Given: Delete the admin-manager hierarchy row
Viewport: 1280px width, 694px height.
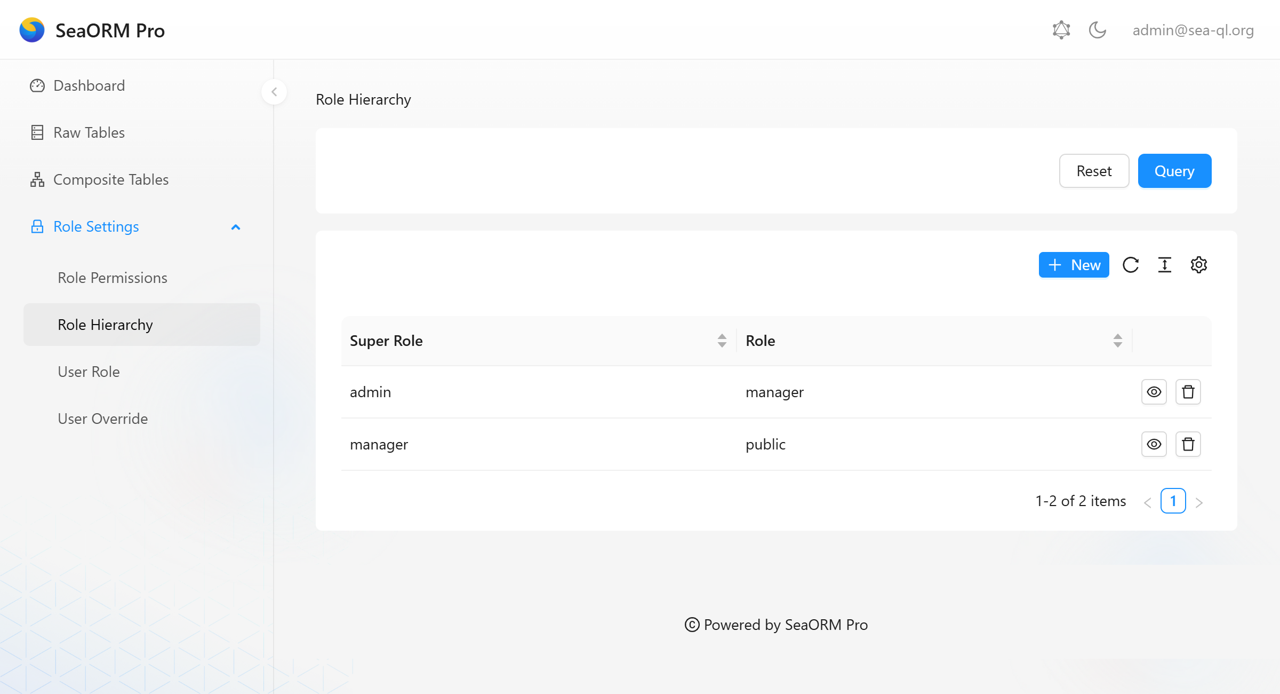Looking at the screenshot, I should 1188,392.
